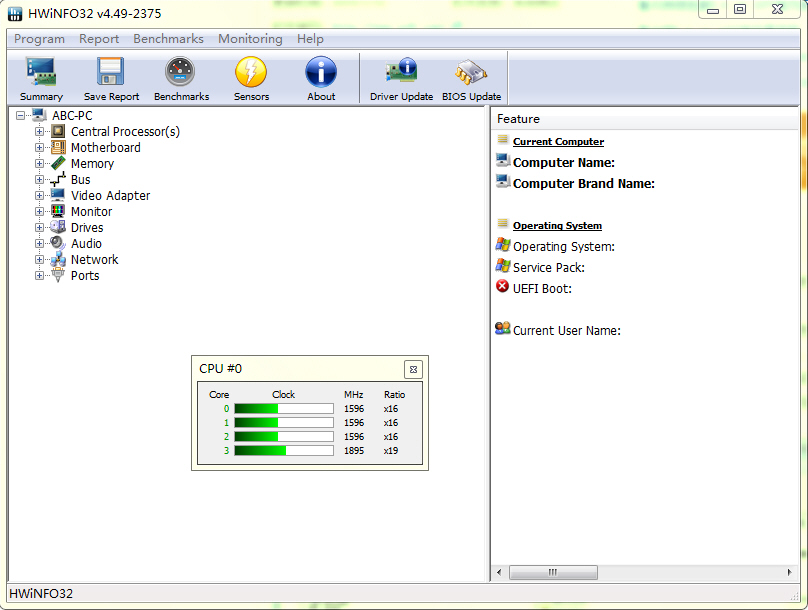Open the Report menu
808x610 pixels.
(99, 39)
